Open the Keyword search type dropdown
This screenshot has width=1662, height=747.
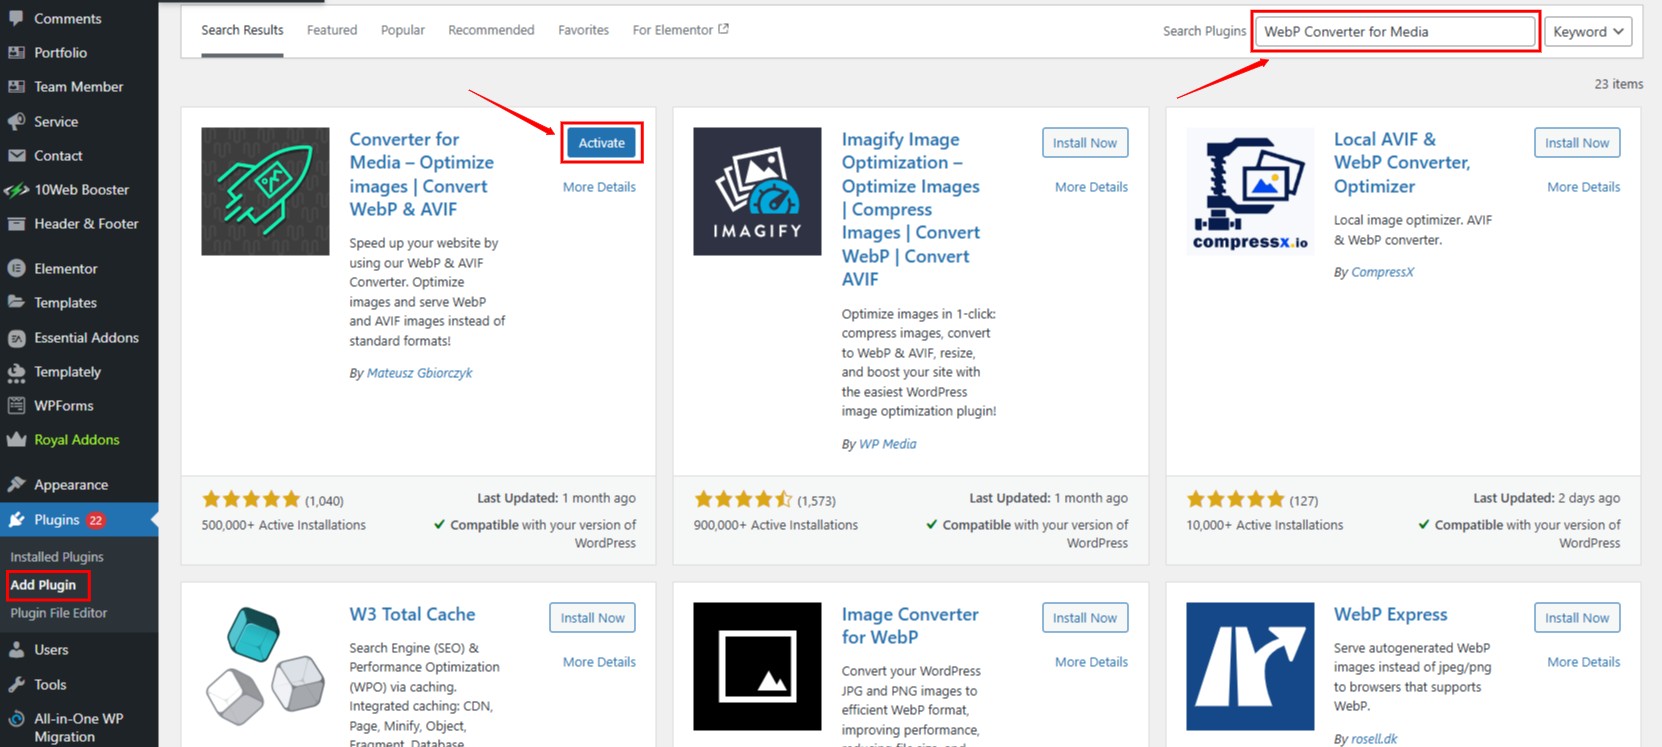[1588, 32]
